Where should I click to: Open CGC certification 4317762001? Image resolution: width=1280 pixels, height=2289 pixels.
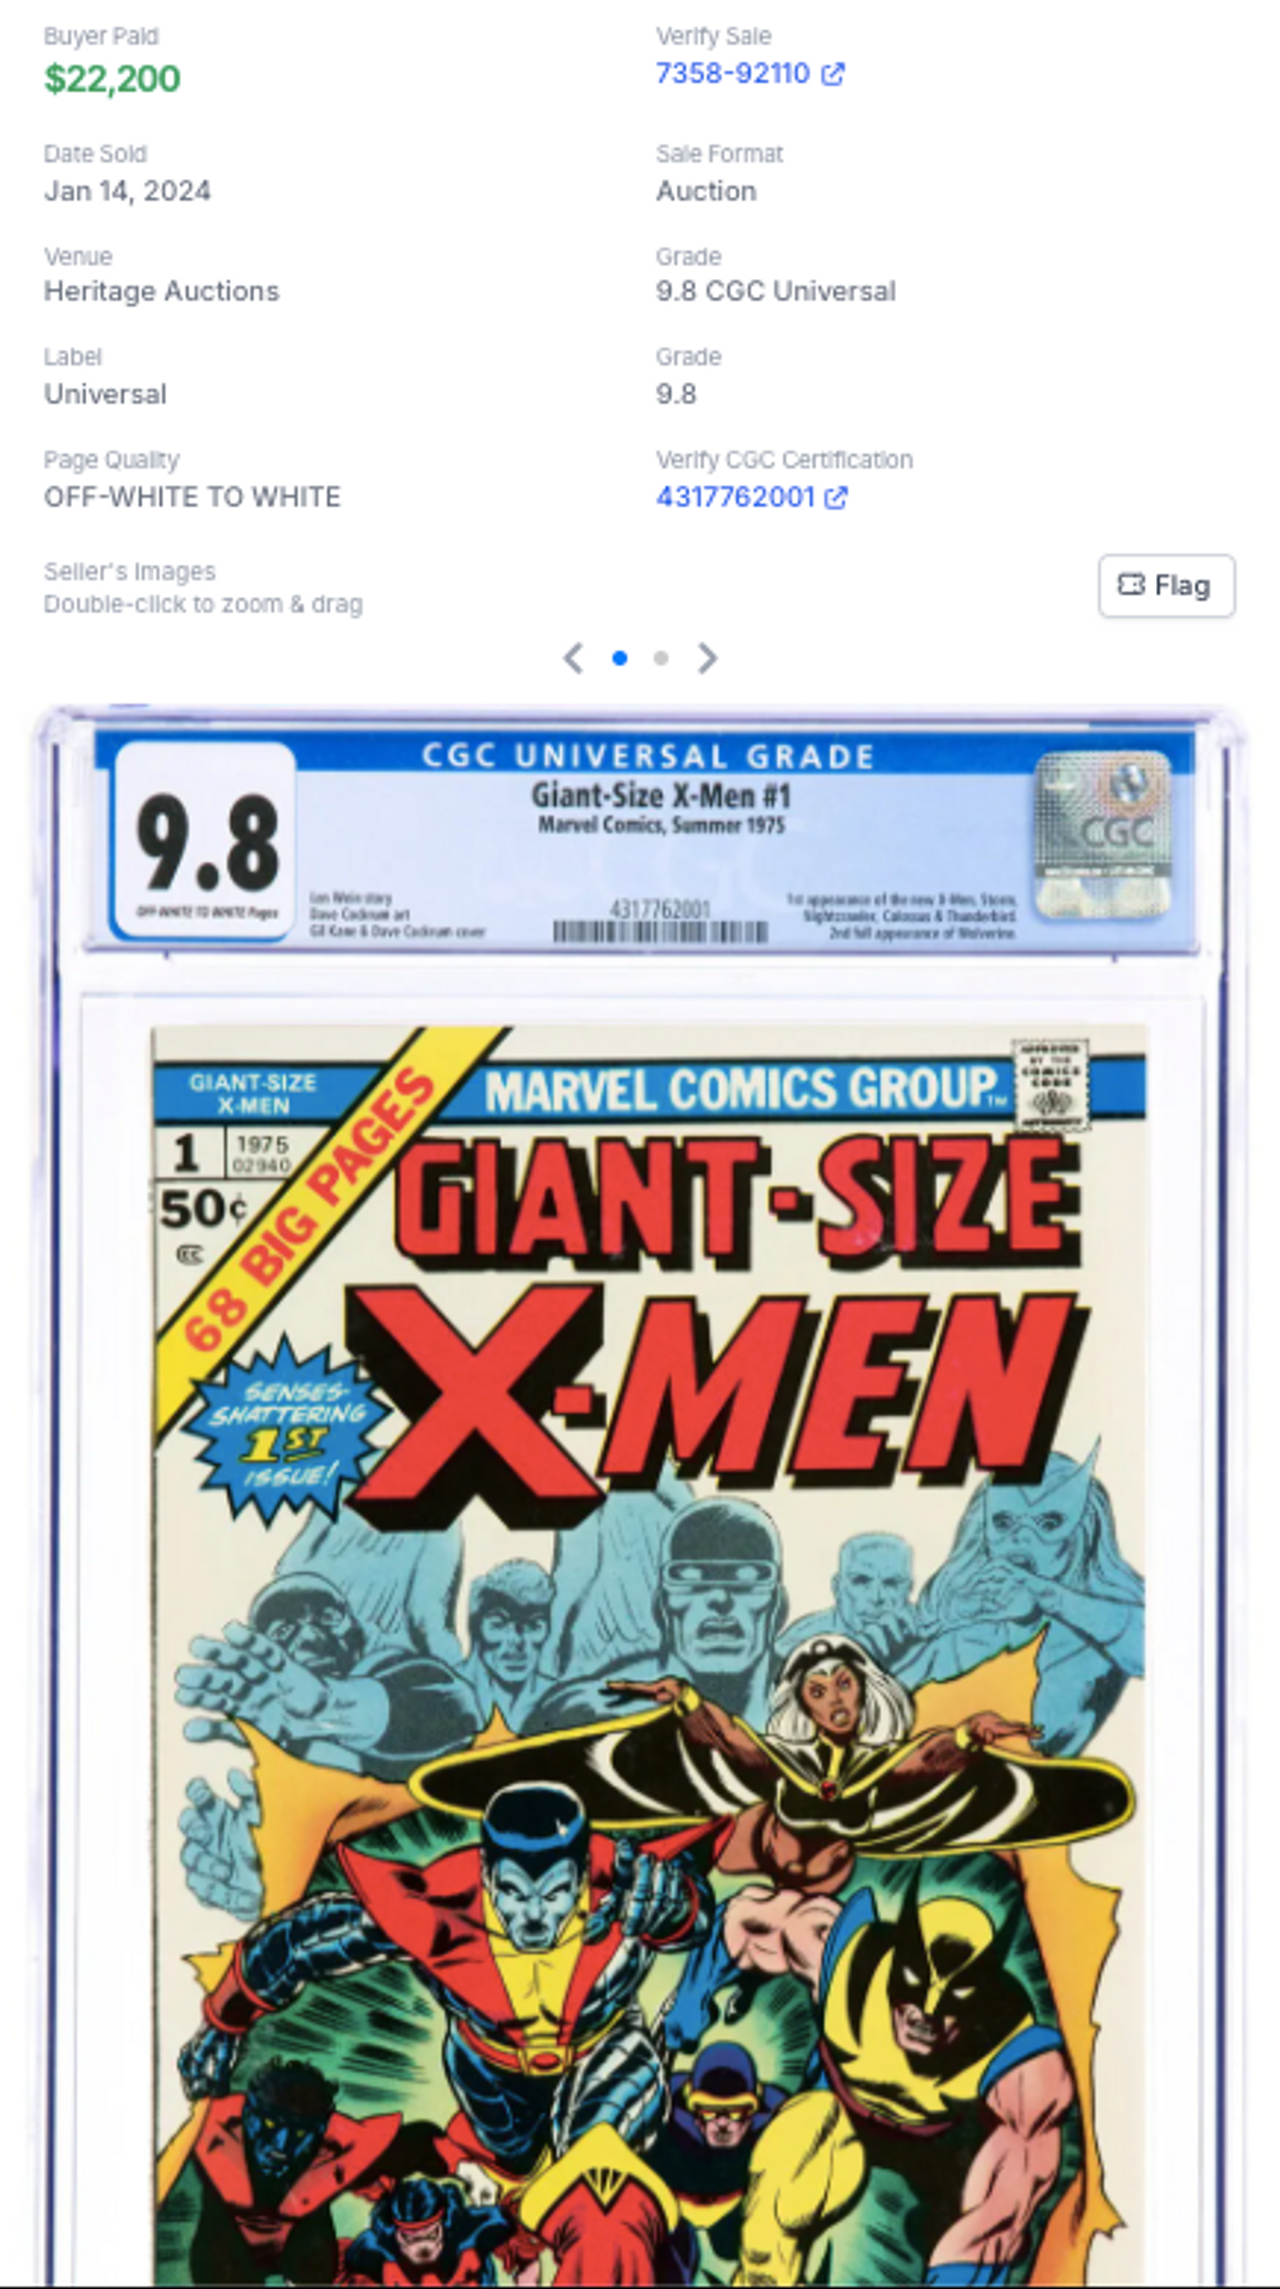click(x=735, y=497)
